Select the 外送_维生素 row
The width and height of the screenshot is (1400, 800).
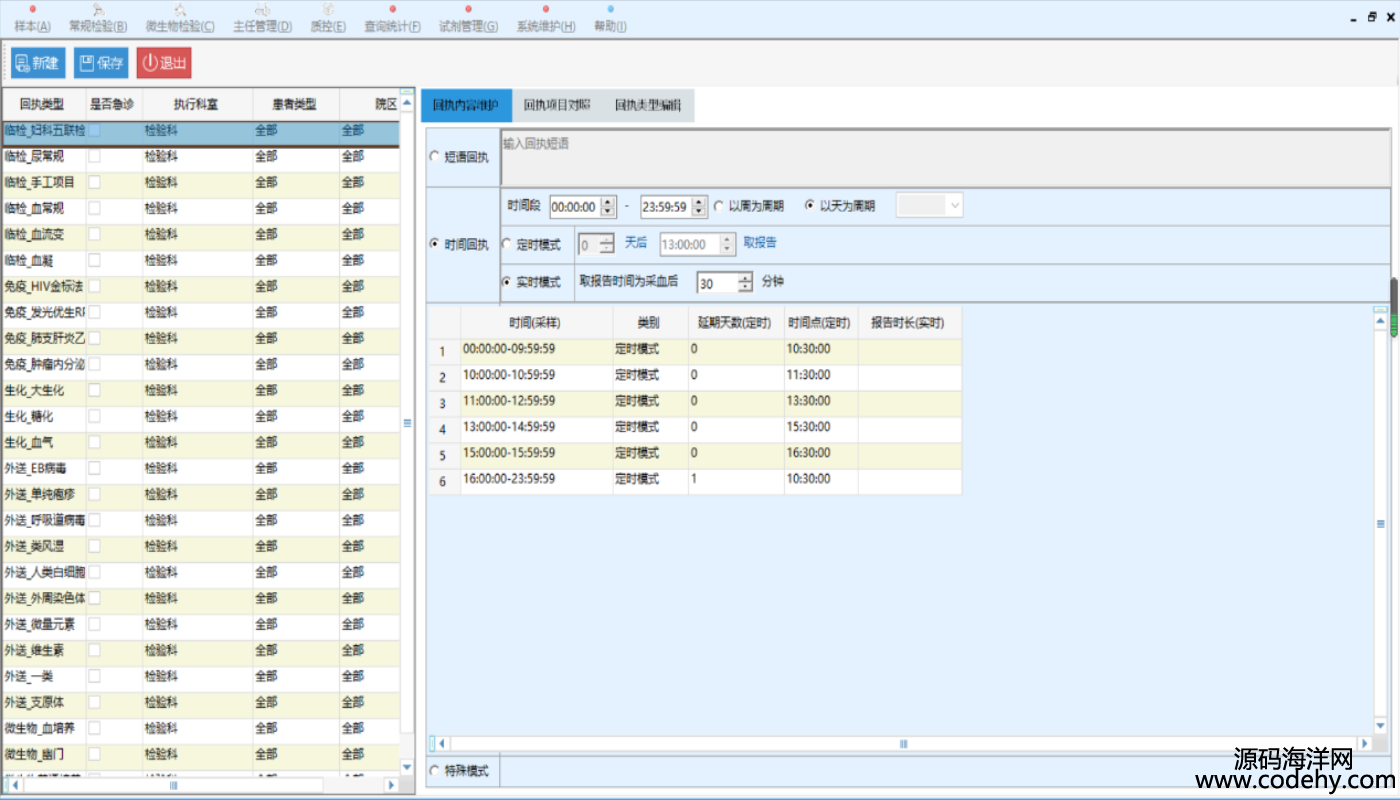coord(200,651)
